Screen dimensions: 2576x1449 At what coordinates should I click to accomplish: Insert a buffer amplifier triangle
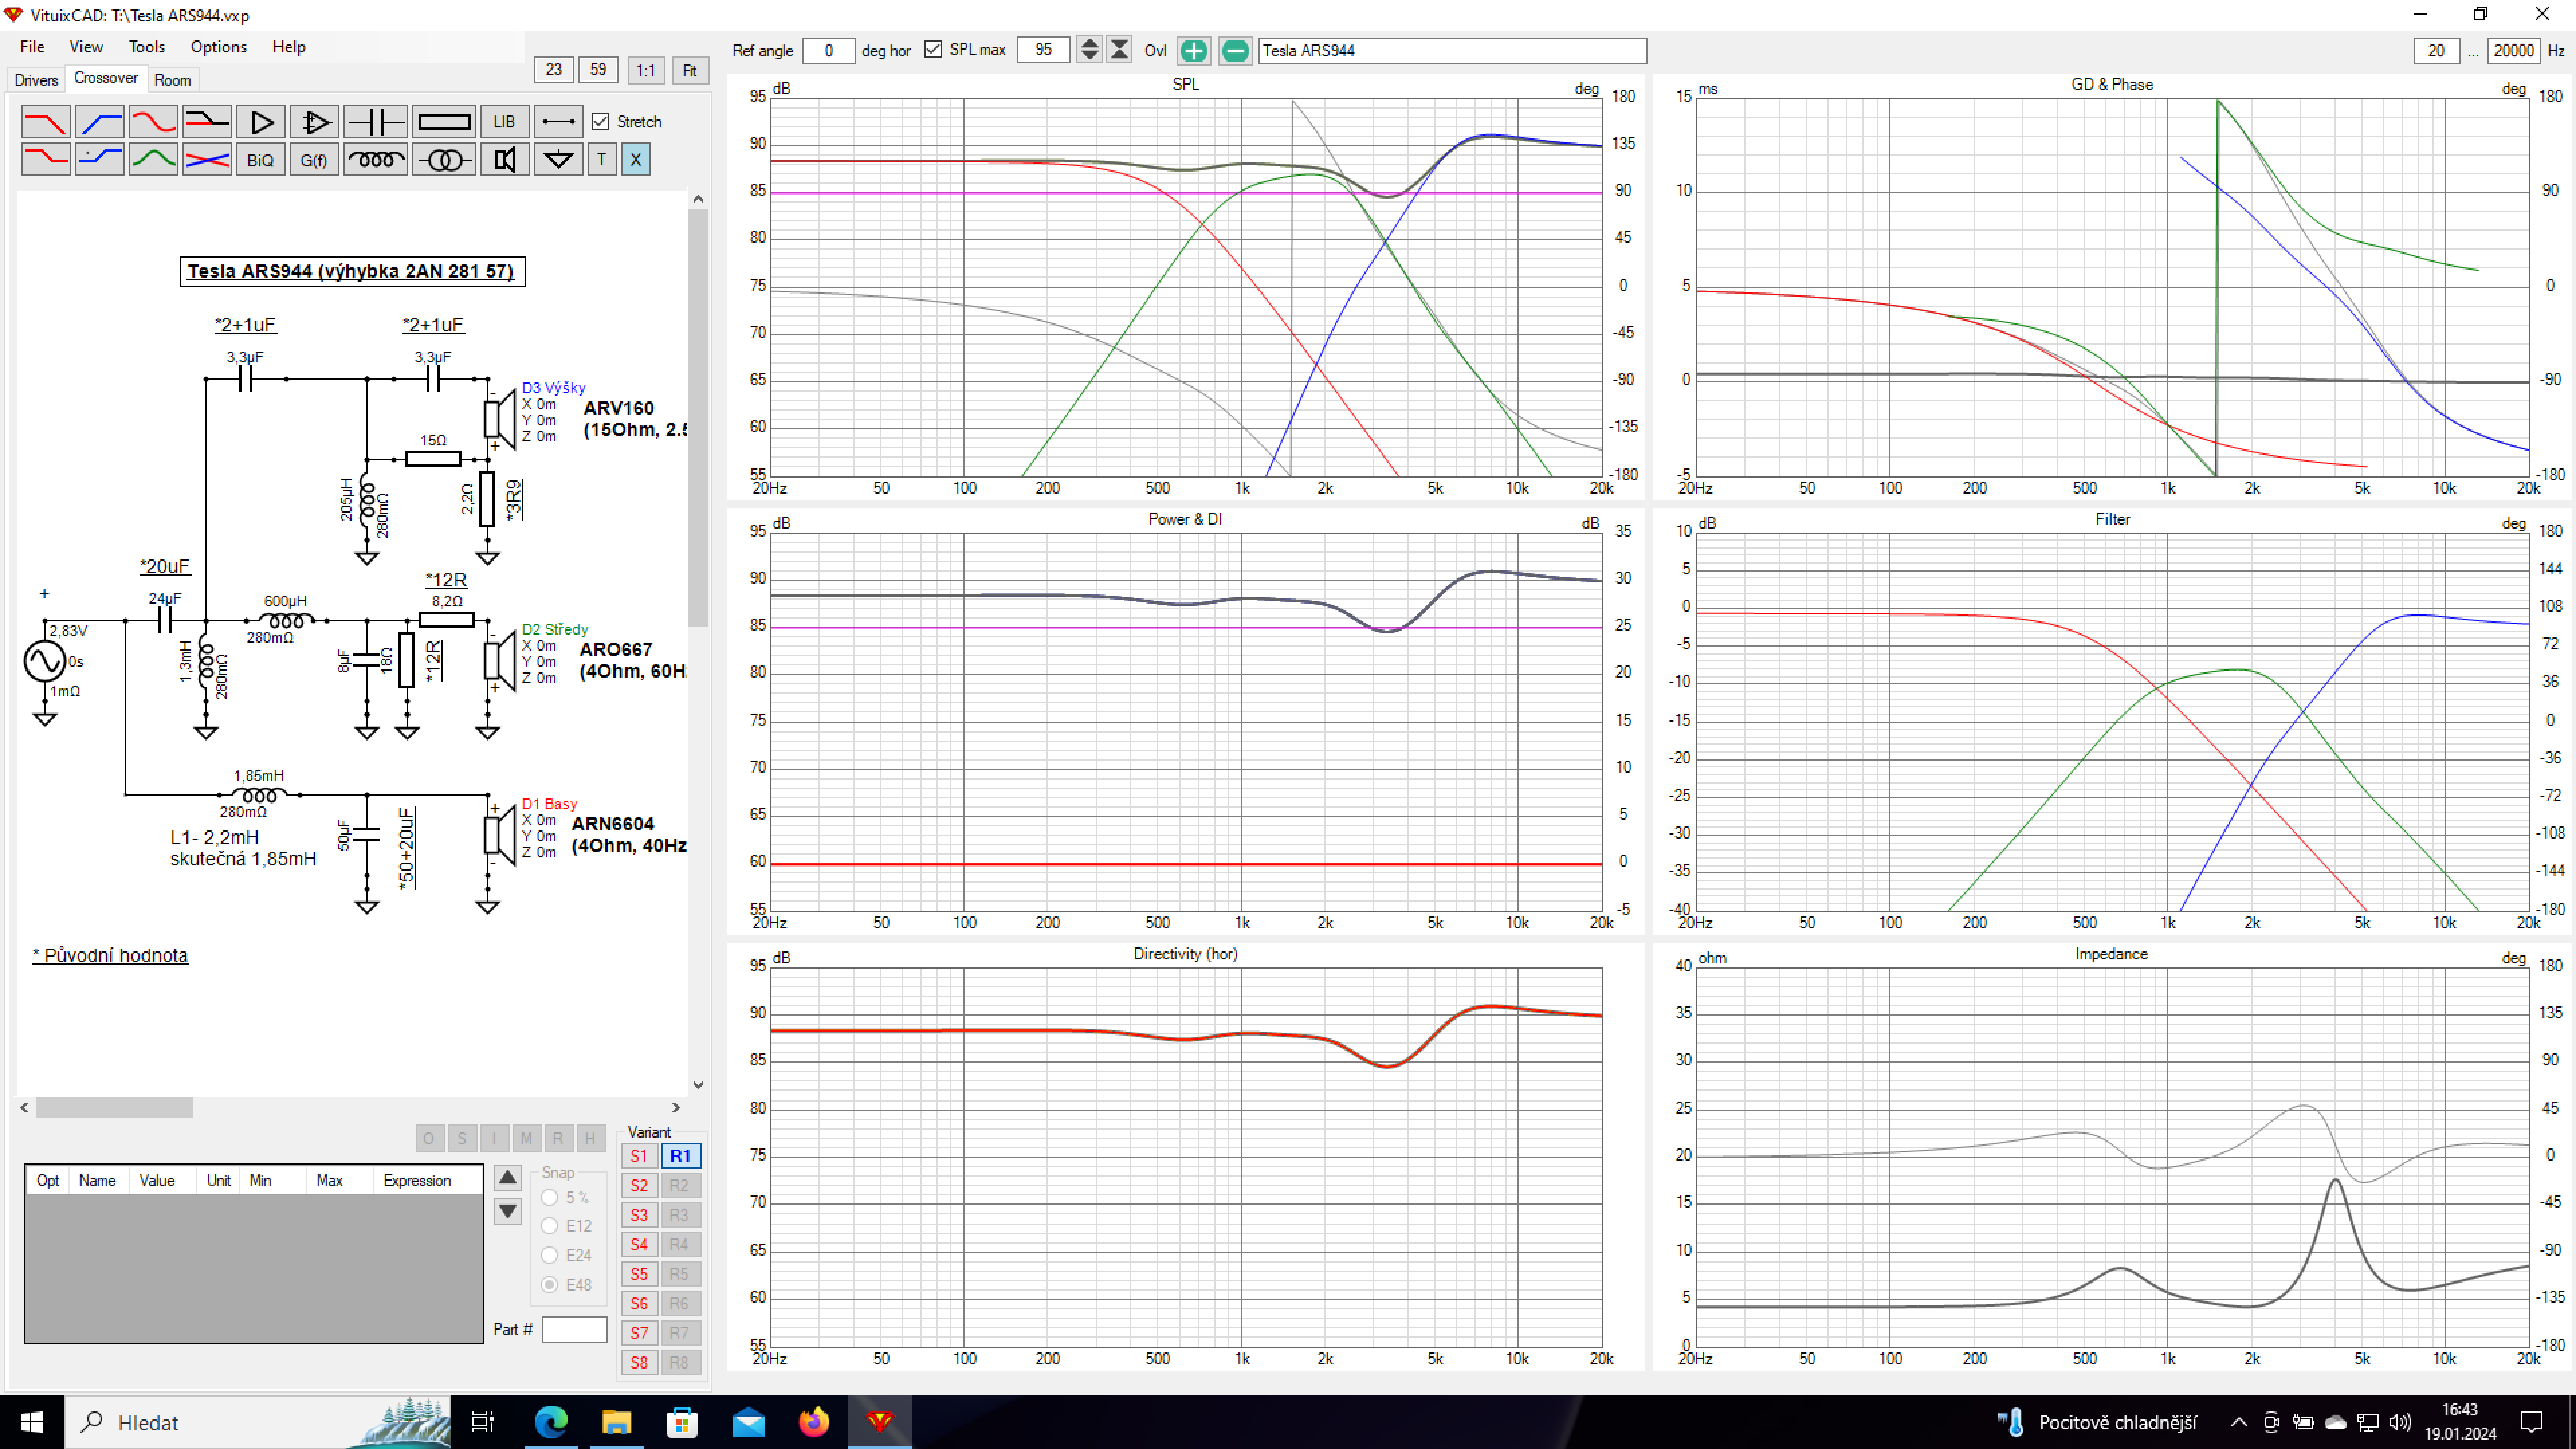[x=261, y=122]
